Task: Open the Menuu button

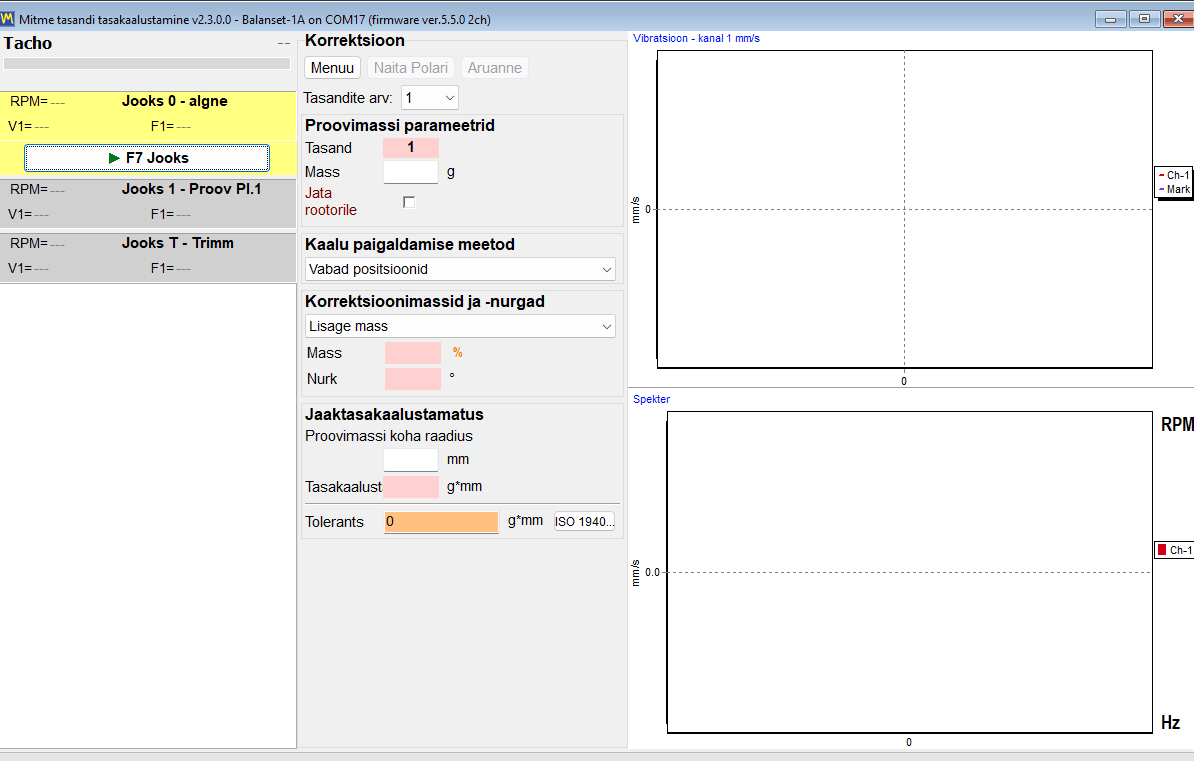Action: click(332, 68)
